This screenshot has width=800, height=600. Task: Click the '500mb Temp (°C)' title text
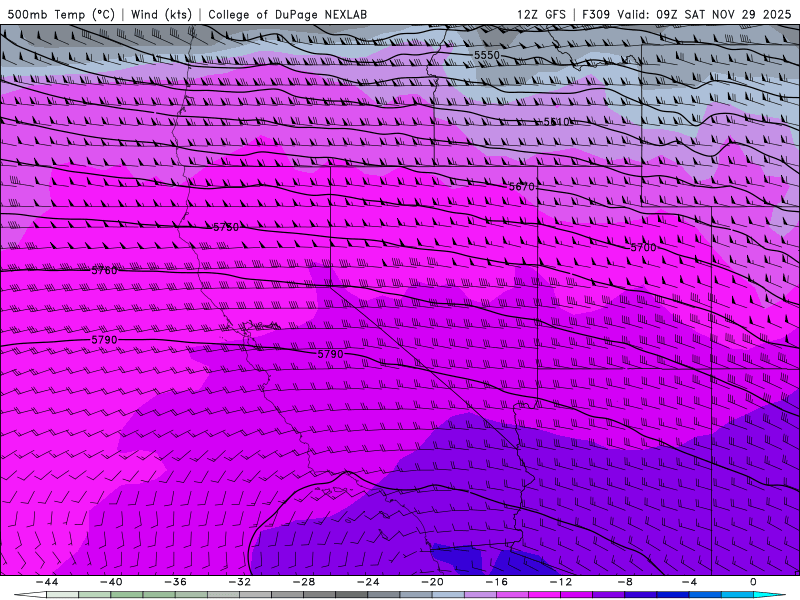[x=61, y=14]
